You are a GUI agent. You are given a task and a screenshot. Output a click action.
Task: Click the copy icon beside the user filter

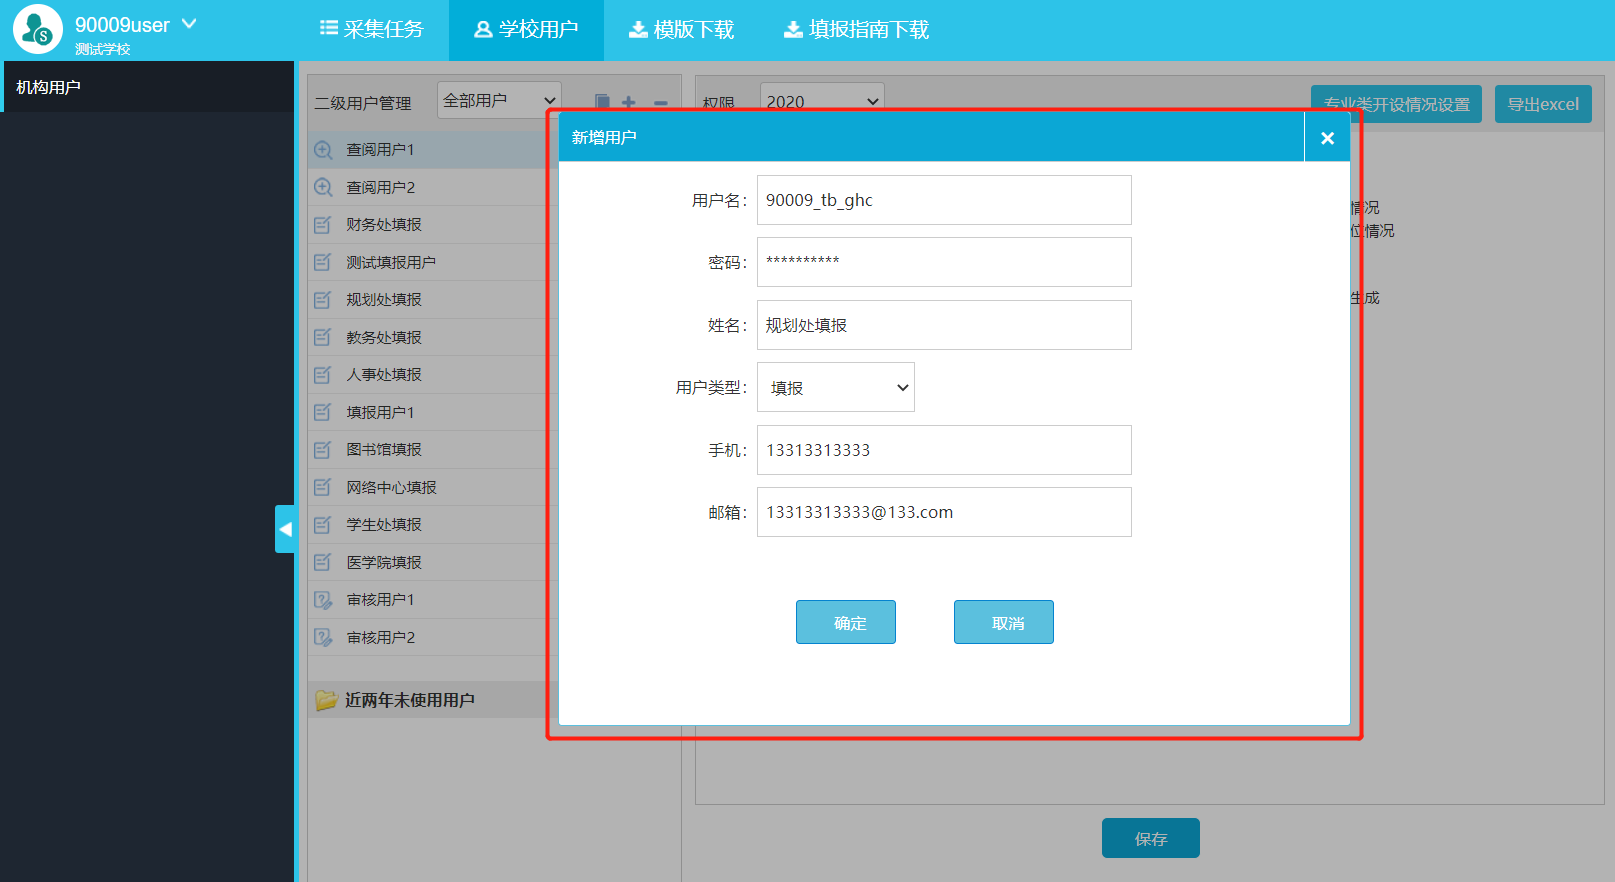click(602, 102)
